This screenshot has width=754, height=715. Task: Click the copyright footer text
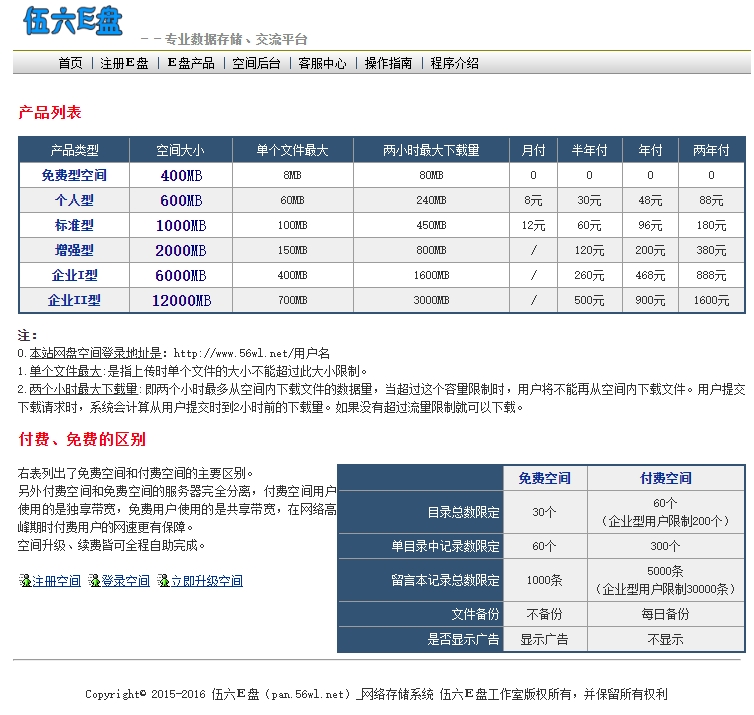(x=377, y=694)
